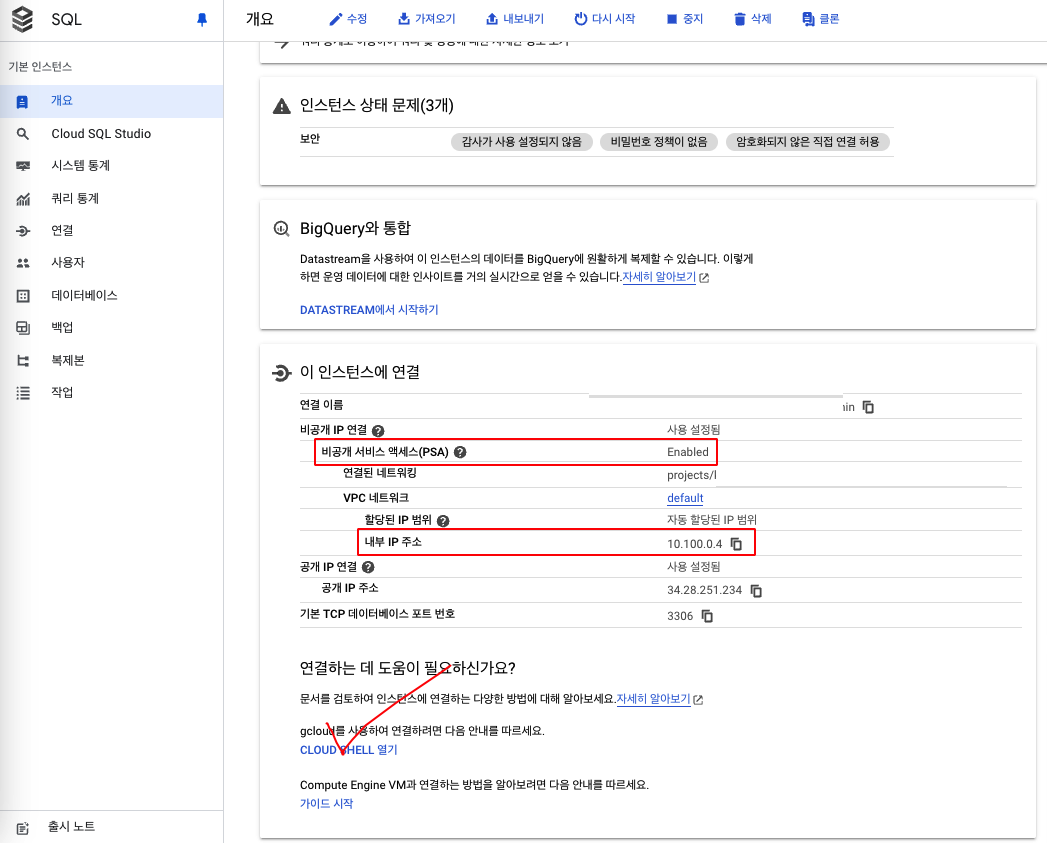Copy the port number 3306
Viewport: 1047px width, 843px height.
click(x=707, y=616)
